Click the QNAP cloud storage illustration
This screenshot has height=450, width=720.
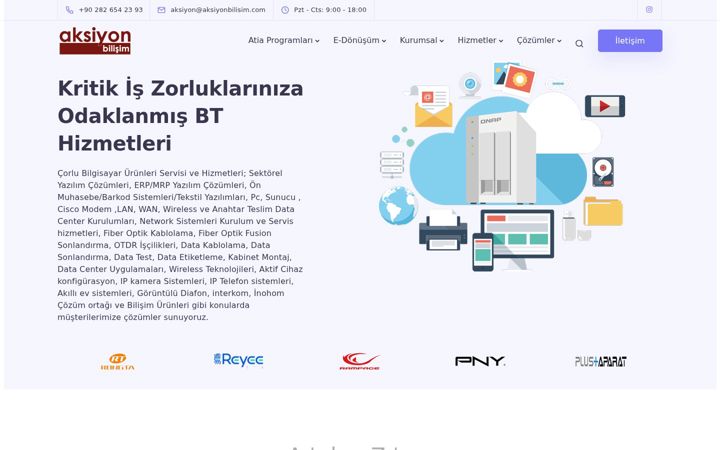pyautogui.click(x=502, y=166)
